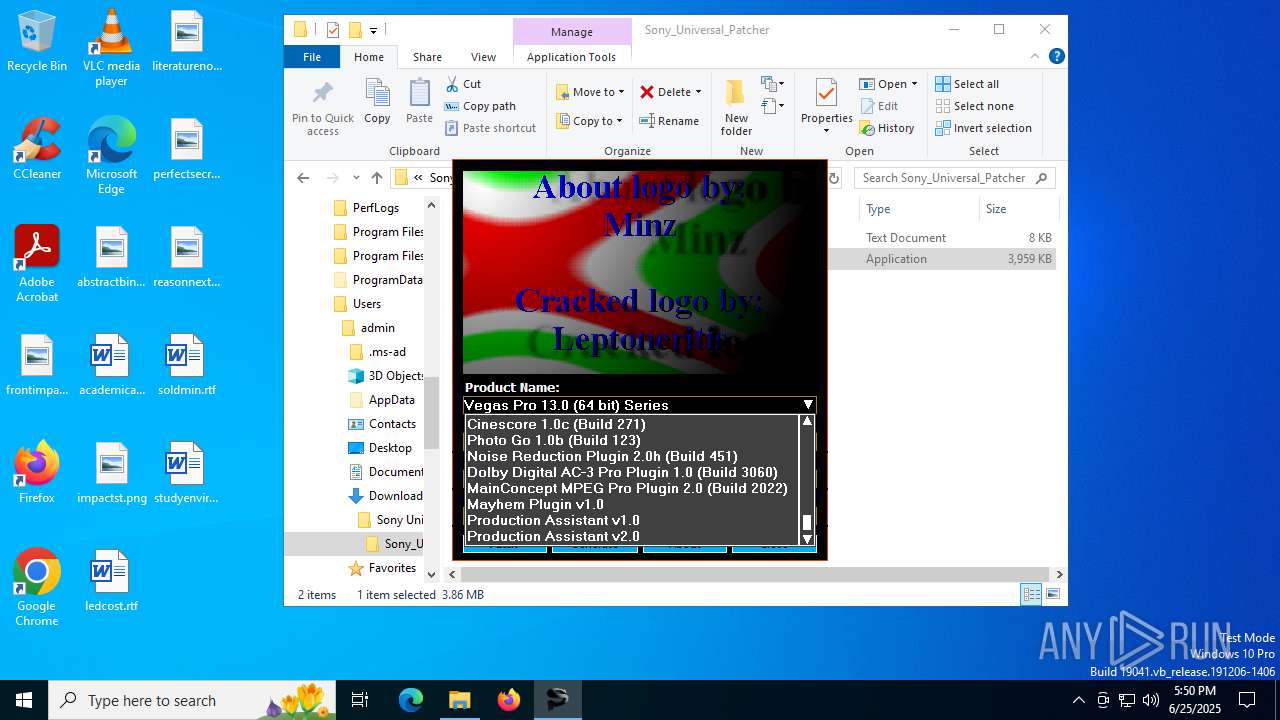Screen dimensions: 1280x720
Task: Switch to the Share ribbon tab
Action: tap(427, 57)
